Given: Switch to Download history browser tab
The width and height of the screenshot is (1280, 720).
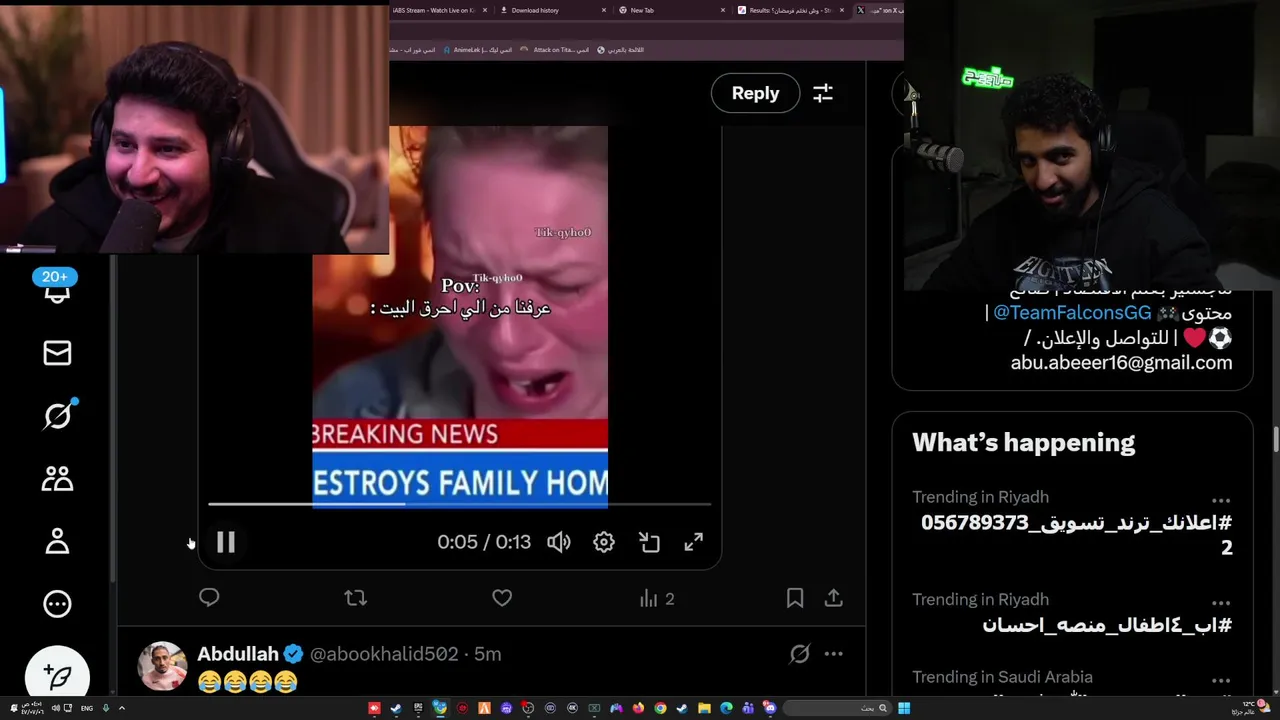Looking at the screenshot, I should (x=552, y=10).
